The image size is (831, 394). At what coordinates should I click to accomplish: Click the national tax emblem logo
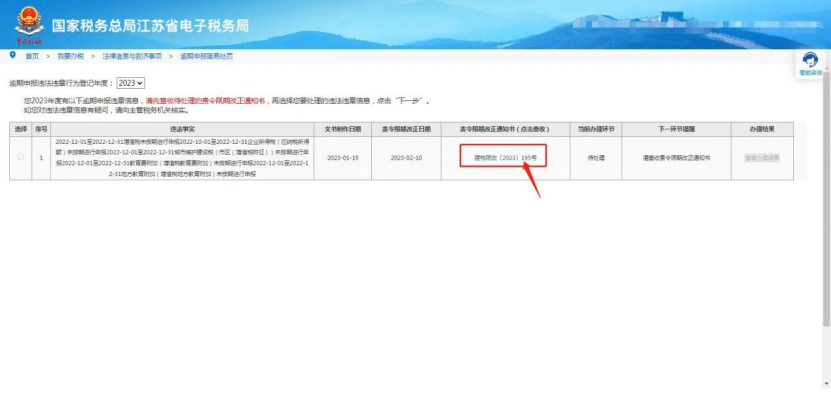[29, 25]
